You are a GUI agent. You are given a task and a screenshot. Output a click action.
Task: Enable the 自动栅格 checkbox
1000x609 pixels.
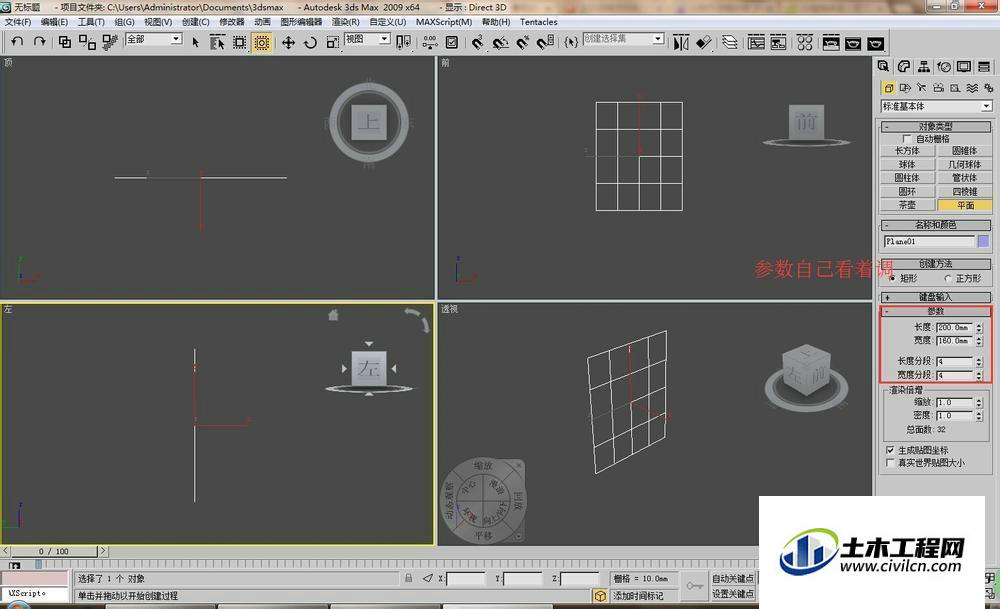pyautogui.click(x=907, y=138)
